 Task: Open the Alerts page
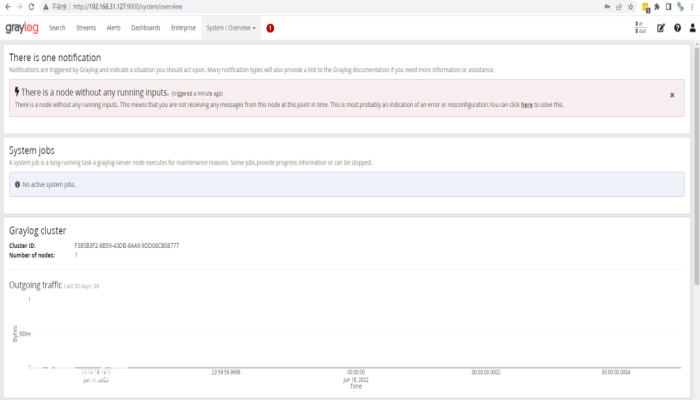113,28
